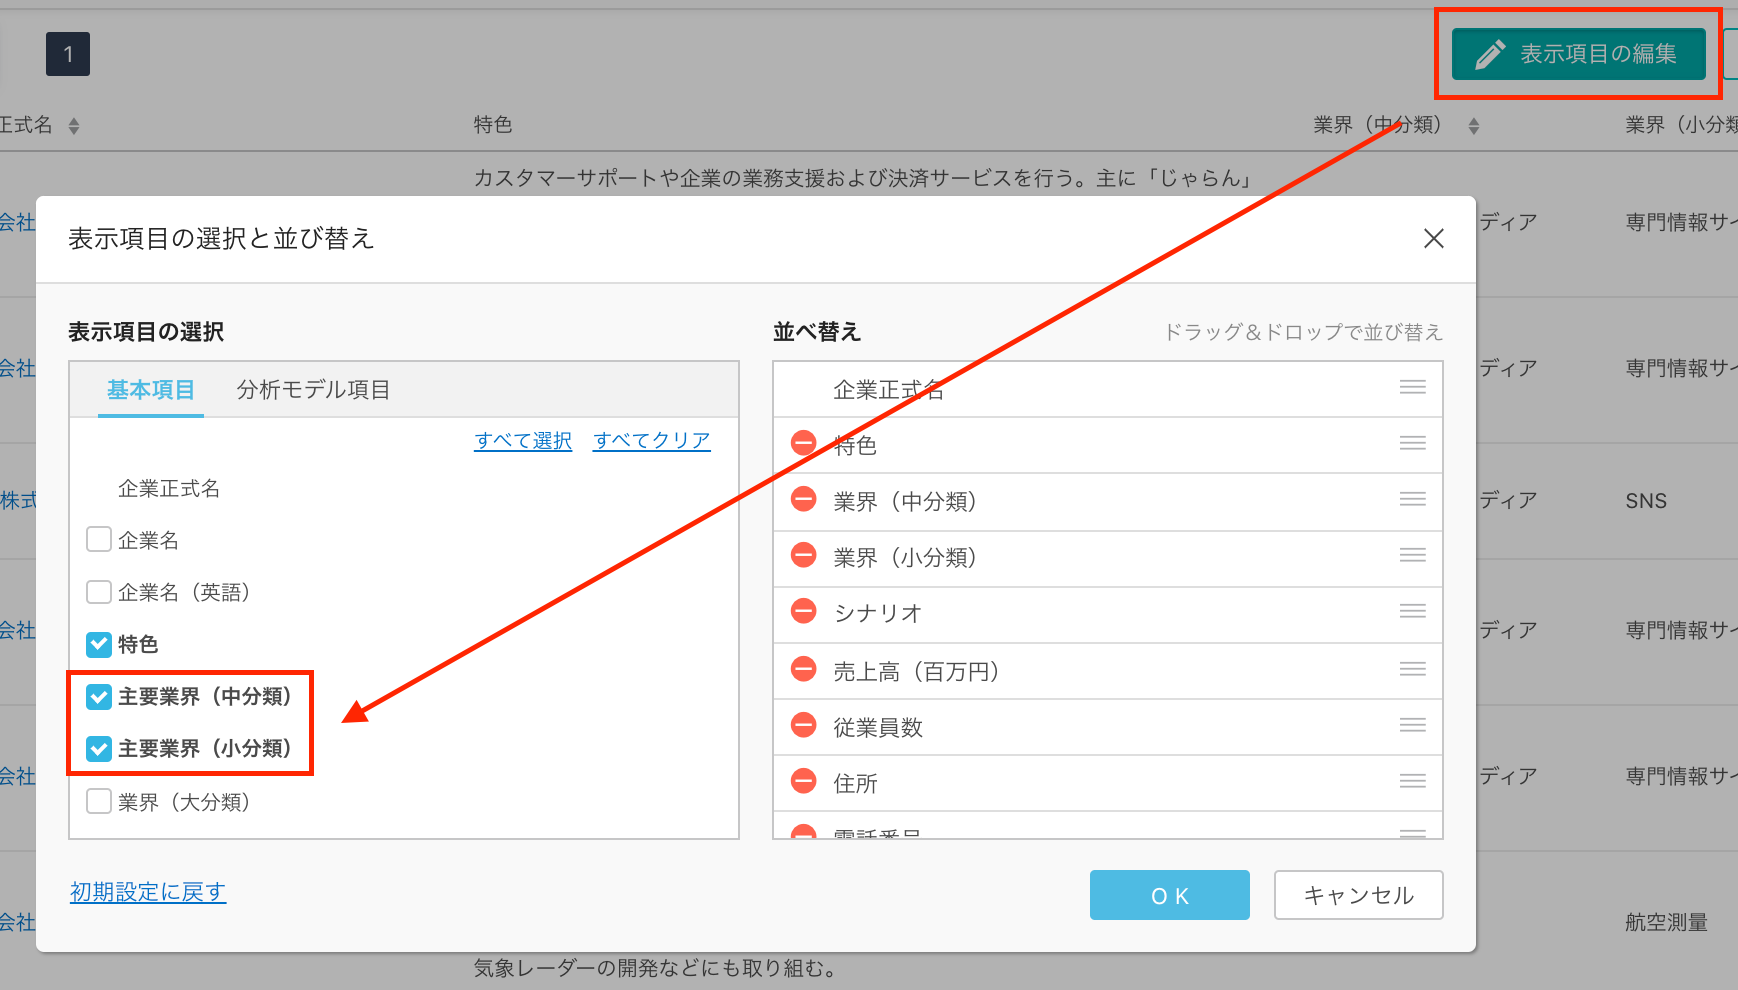
Task: Click 初期設定に戻す to reset defaults
Action: tap(148, 892)
